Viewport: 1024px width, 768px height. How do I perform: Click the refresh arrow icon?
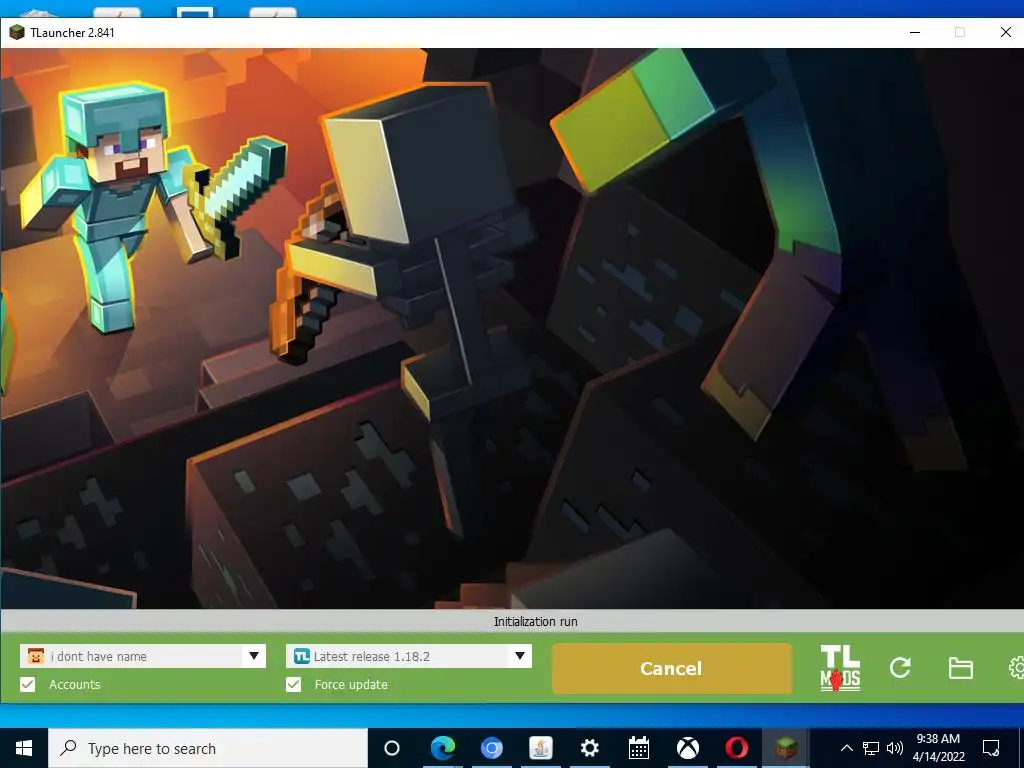coord(900,667)
